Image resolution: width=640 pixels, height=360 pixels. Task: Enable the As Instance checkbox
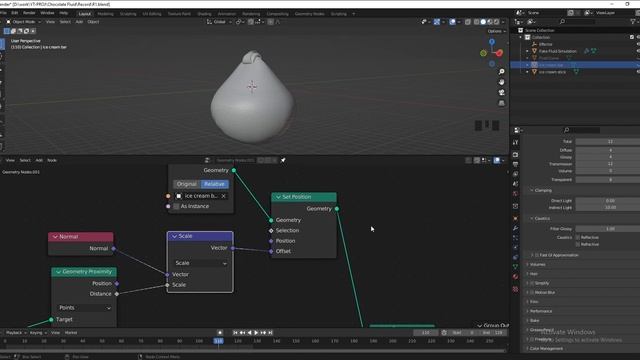tap(176, 207)
